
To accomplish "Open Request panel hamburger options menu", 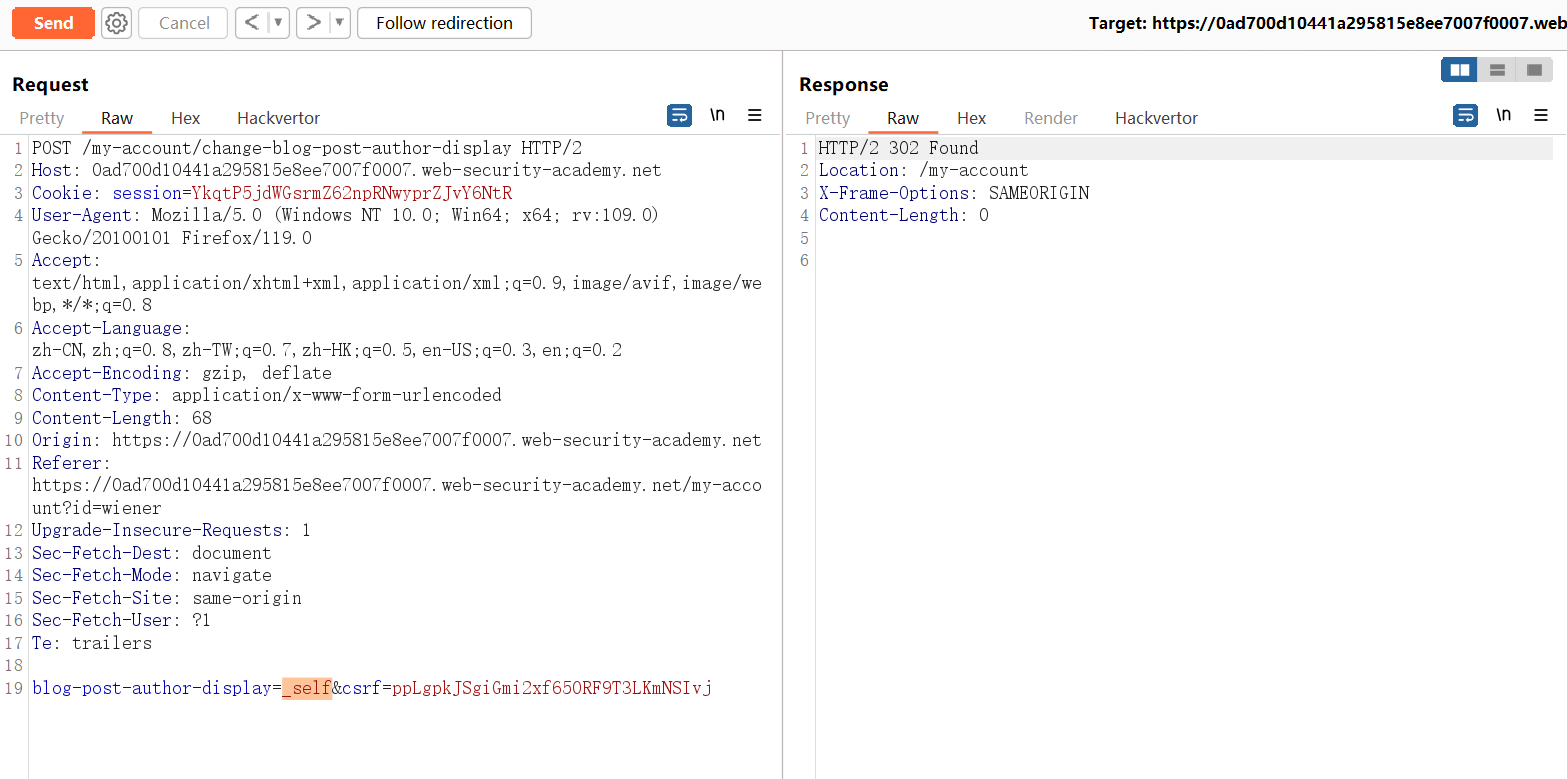I will pos(755,116).
